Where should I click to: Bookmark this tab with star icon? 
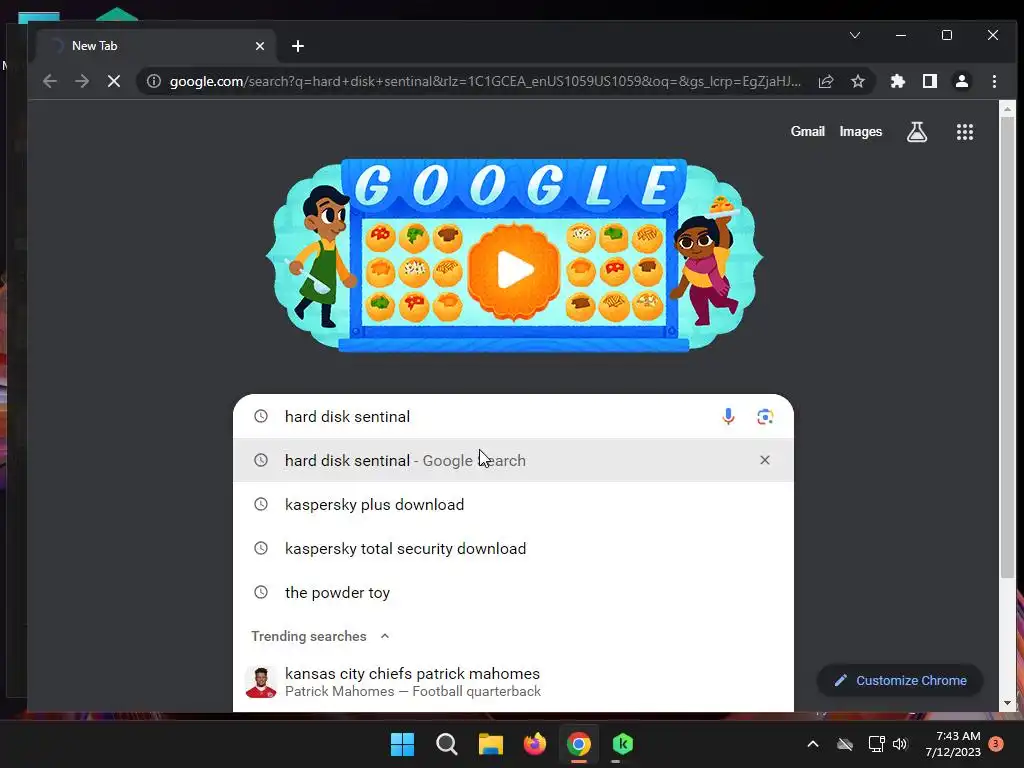coord(858,81)
